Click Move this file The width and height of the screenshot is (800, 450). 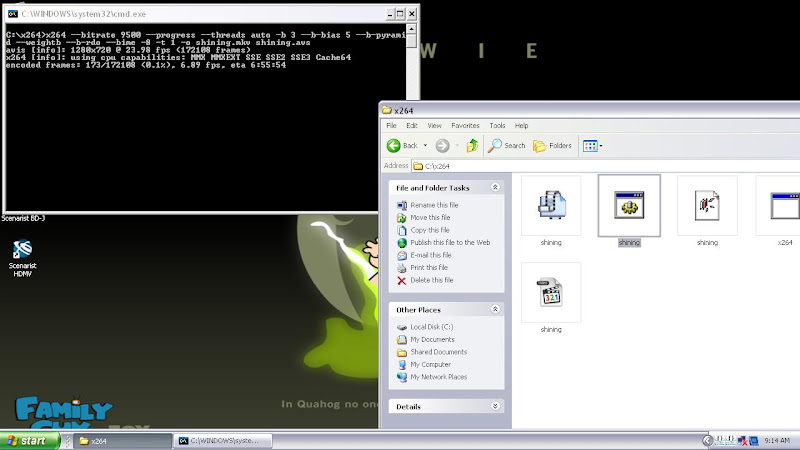point(430,217)
